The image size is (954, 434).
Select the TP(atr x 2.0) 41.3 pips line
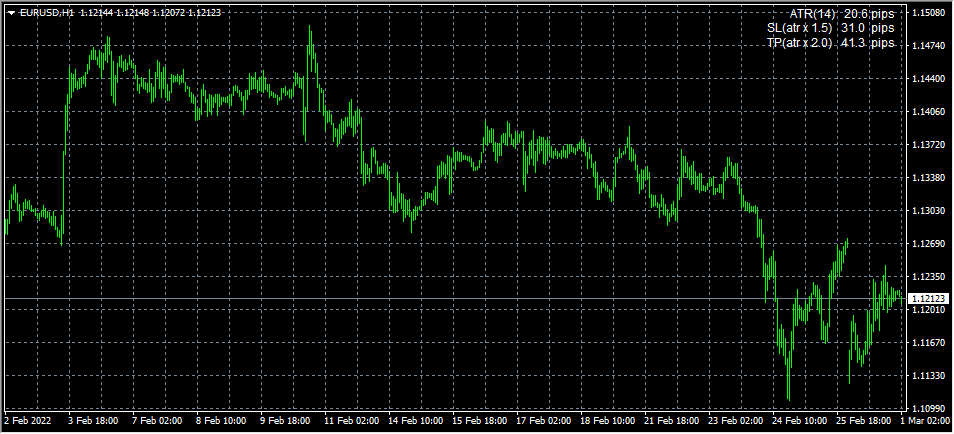tap(831, 43)
